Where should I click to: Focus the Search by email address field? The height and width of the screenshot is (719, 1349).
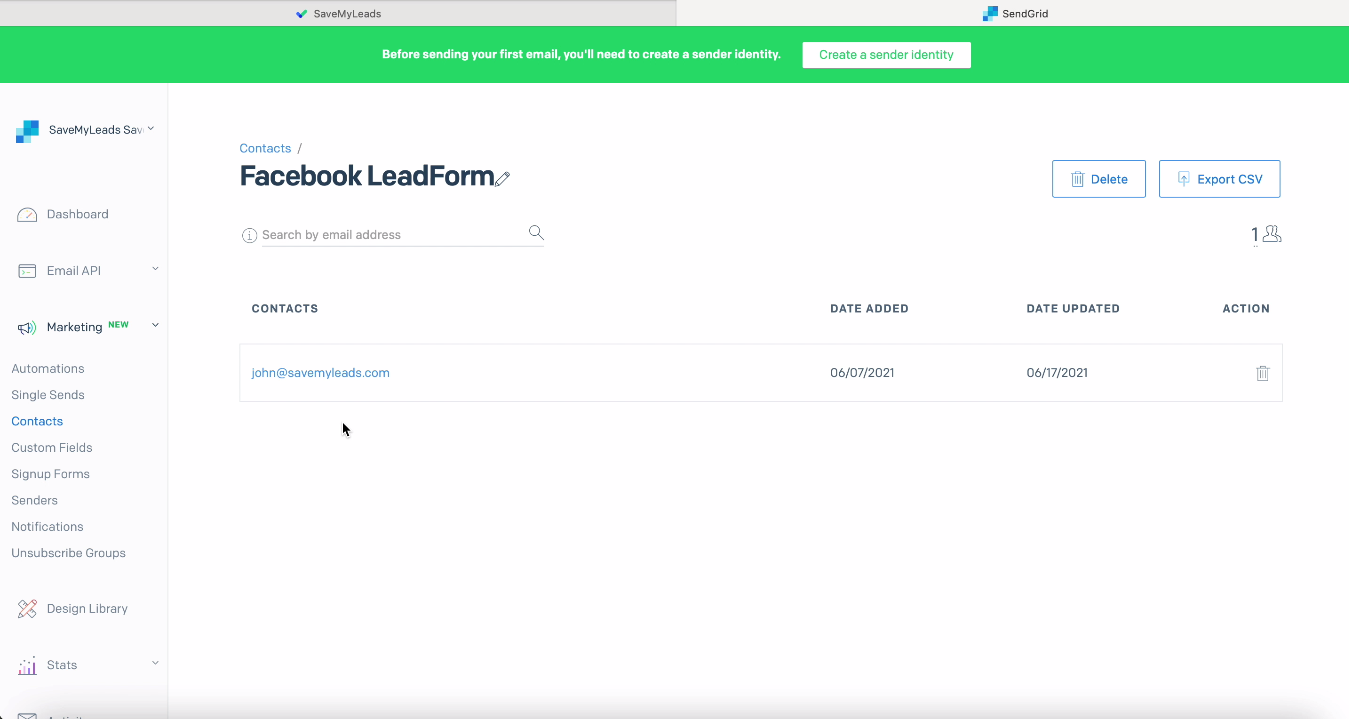394,235
